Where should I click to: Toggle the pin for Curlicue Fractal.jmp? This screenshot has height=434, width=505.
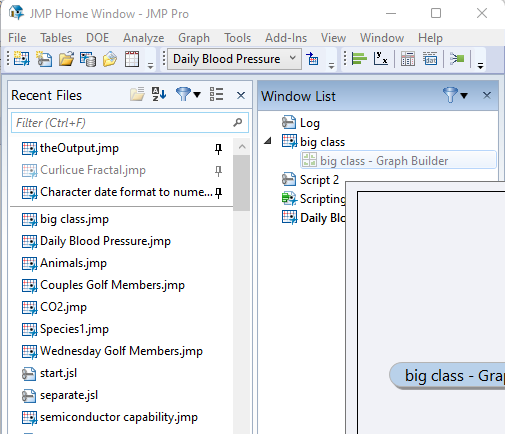tap(218, 171)
